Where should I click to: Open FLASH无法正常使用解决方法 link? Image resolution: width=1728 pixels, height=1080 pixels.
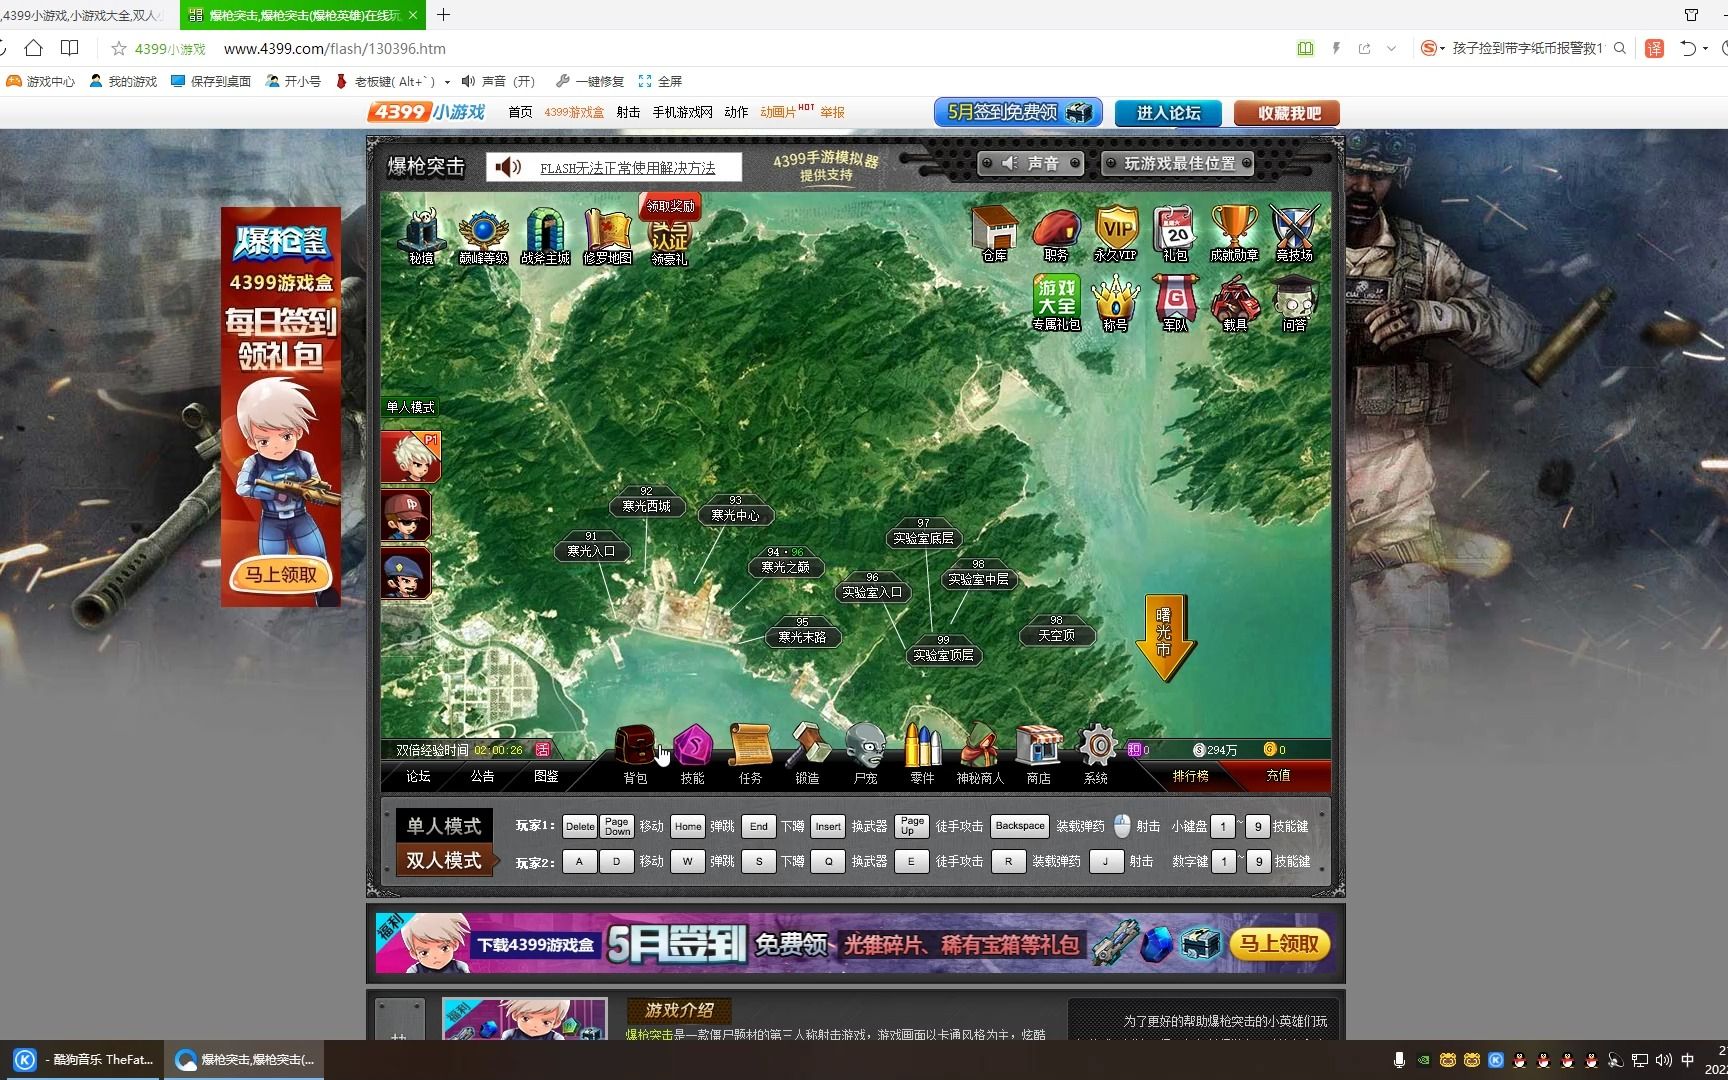click(x=627, y=168)
